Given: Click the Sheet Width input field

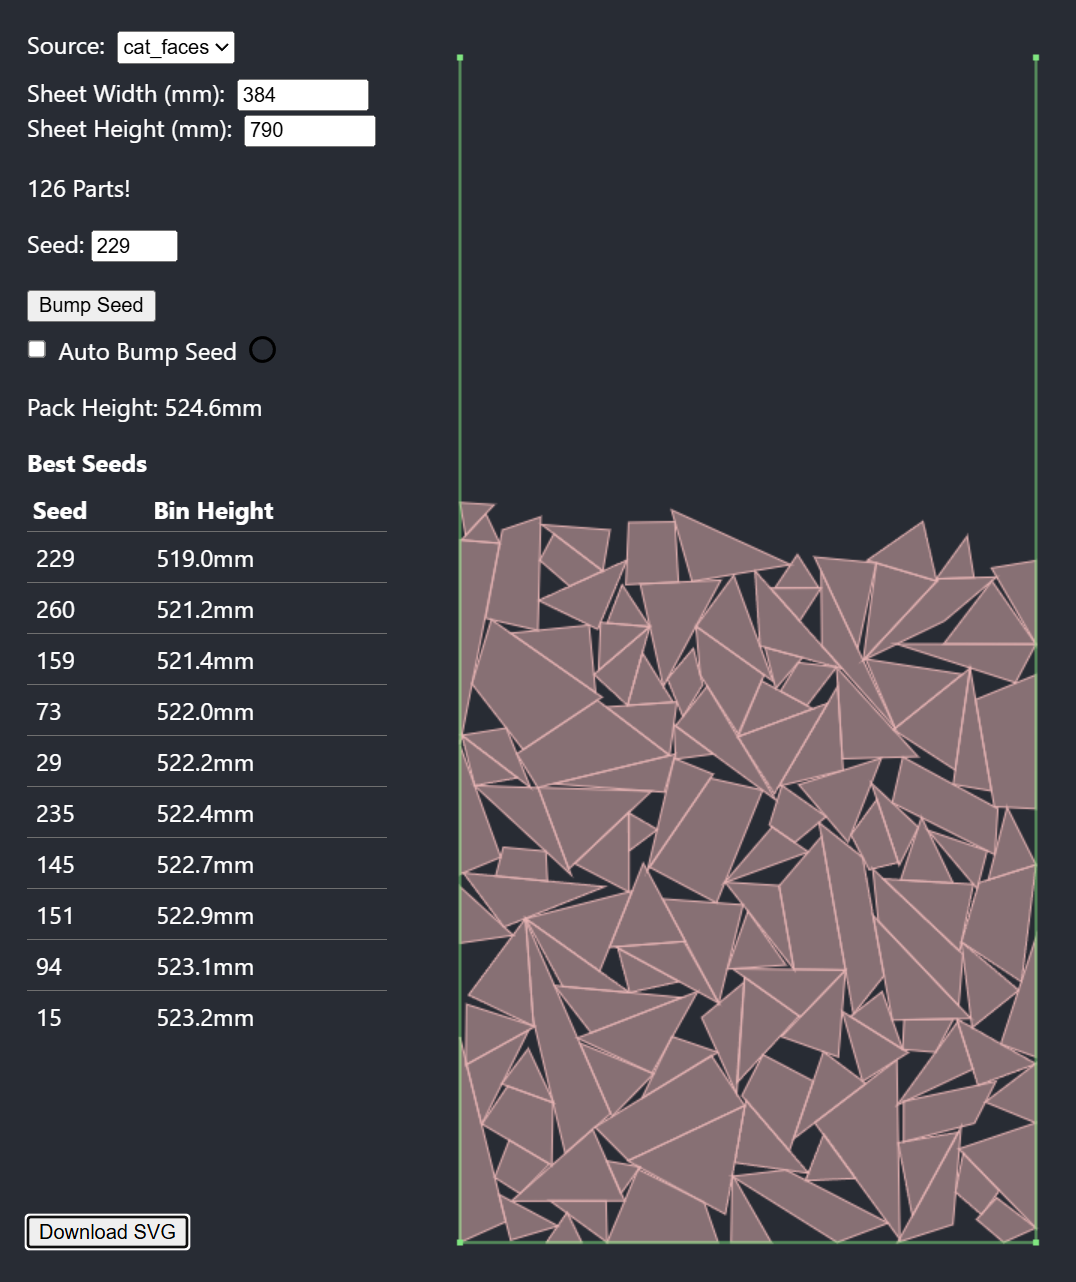Looking at the screenshot, I should point(303,95).
